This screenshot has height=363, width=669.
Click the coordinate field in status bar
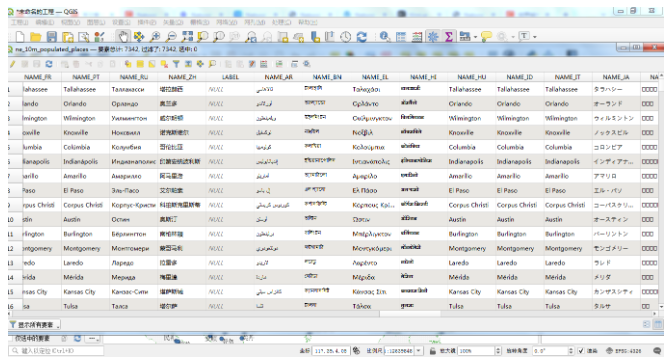(331, 351)
